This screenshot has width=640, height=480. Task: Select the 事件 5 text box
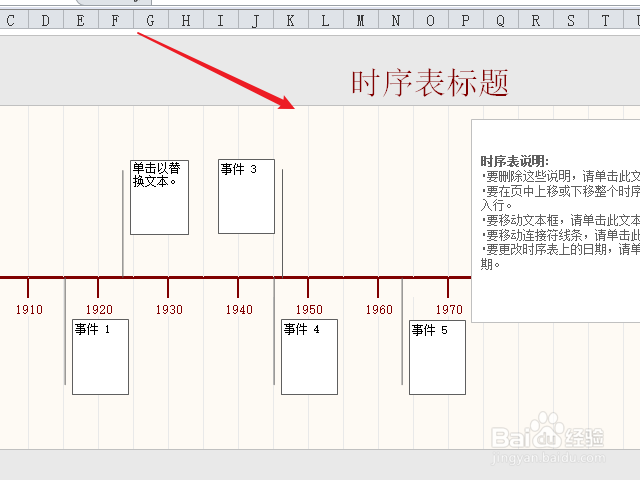click(x=438, y=358)
